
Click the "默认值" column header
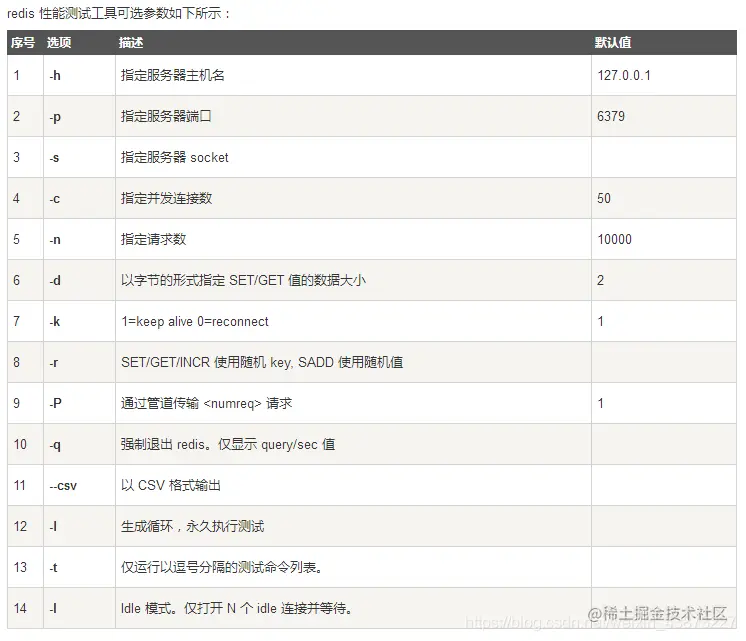(613, 42)
